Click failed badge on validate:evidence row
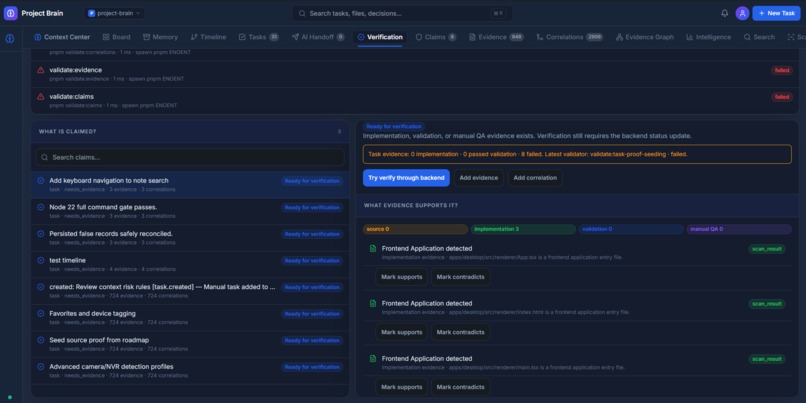This screenshot has width=806, height=403. click(x=782, y=70)
